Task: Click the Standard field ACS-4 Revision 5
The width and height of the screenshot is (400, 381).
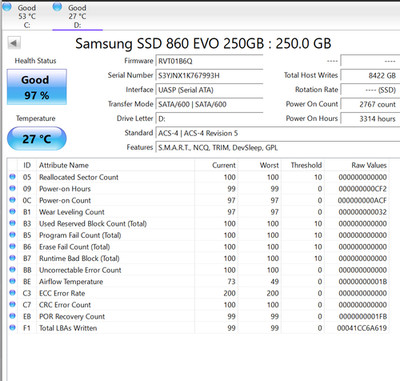Action: [x=278, y=133]
